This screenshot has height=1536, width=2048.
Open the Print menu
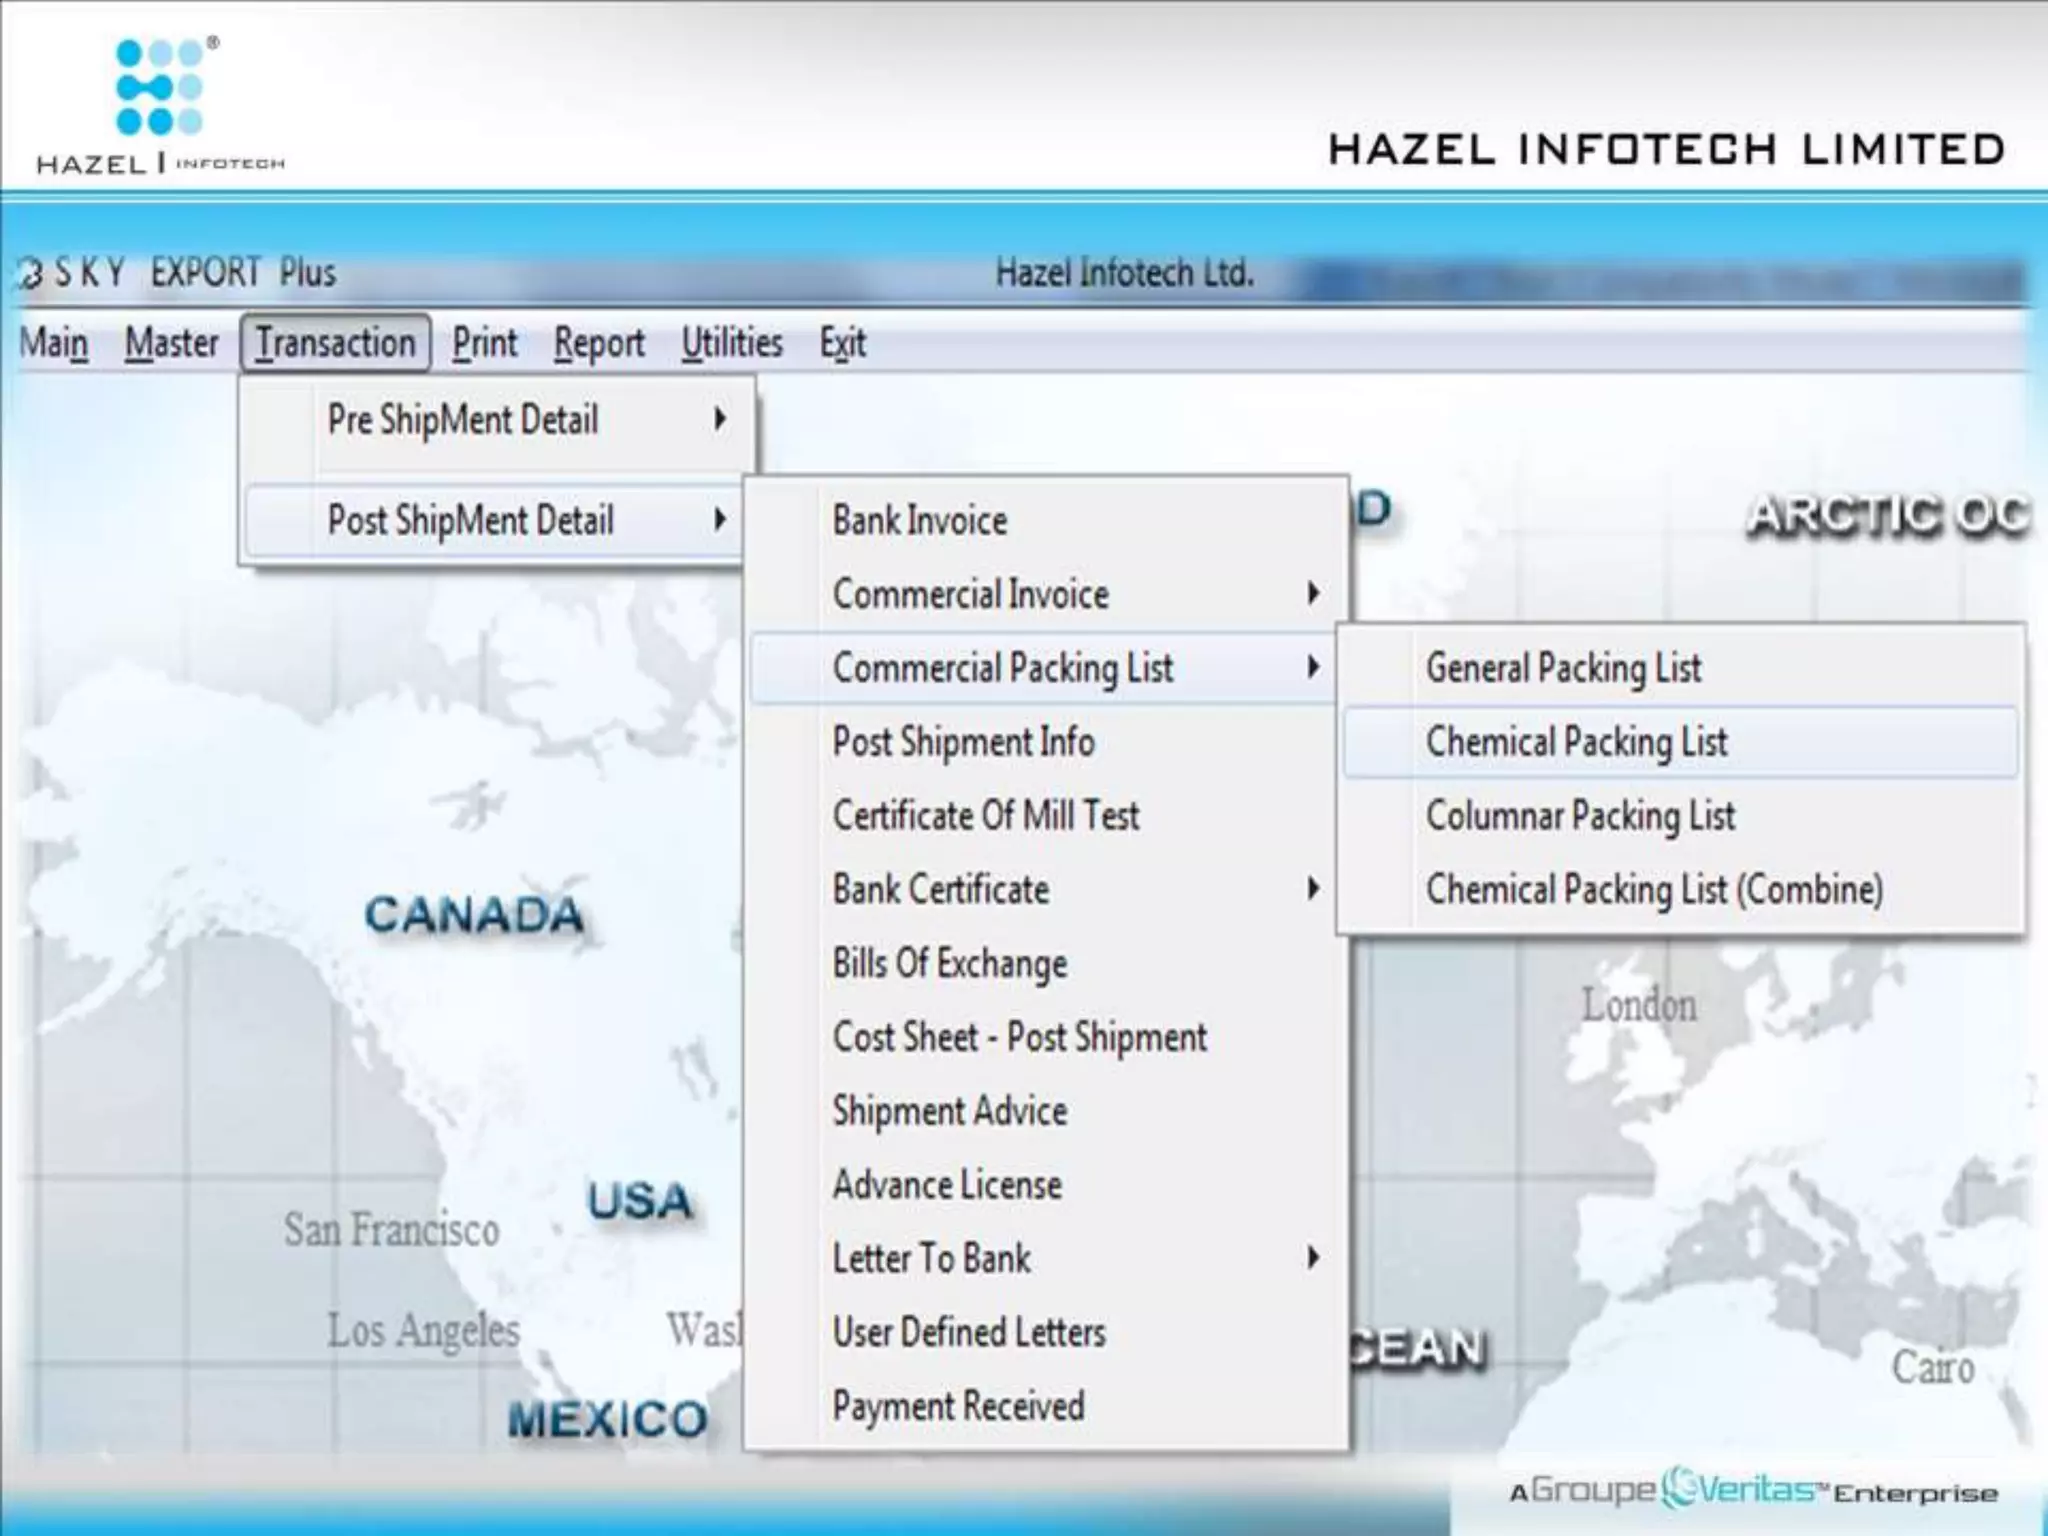click(484, 343)
